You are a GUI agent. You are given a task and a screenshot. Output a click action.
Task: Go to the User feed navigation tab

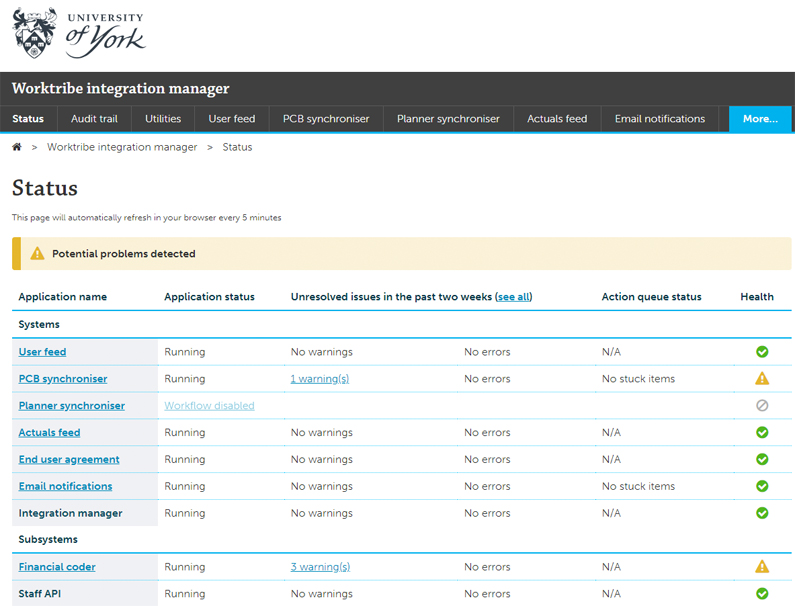tap(232, 119)
